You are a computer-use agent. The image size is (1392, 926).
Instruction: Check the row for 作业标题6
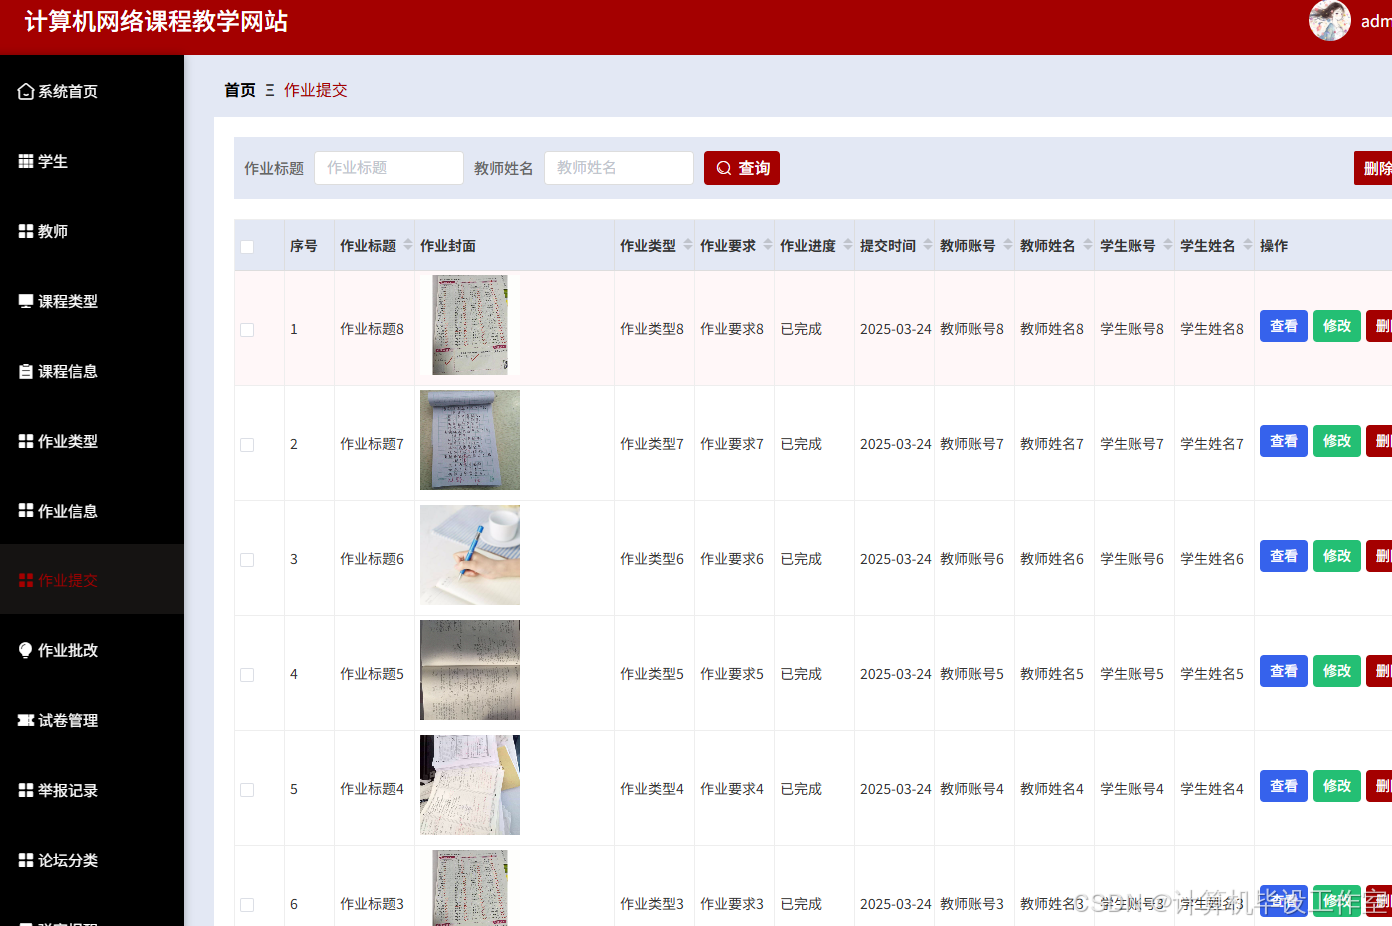pos(247,559)
